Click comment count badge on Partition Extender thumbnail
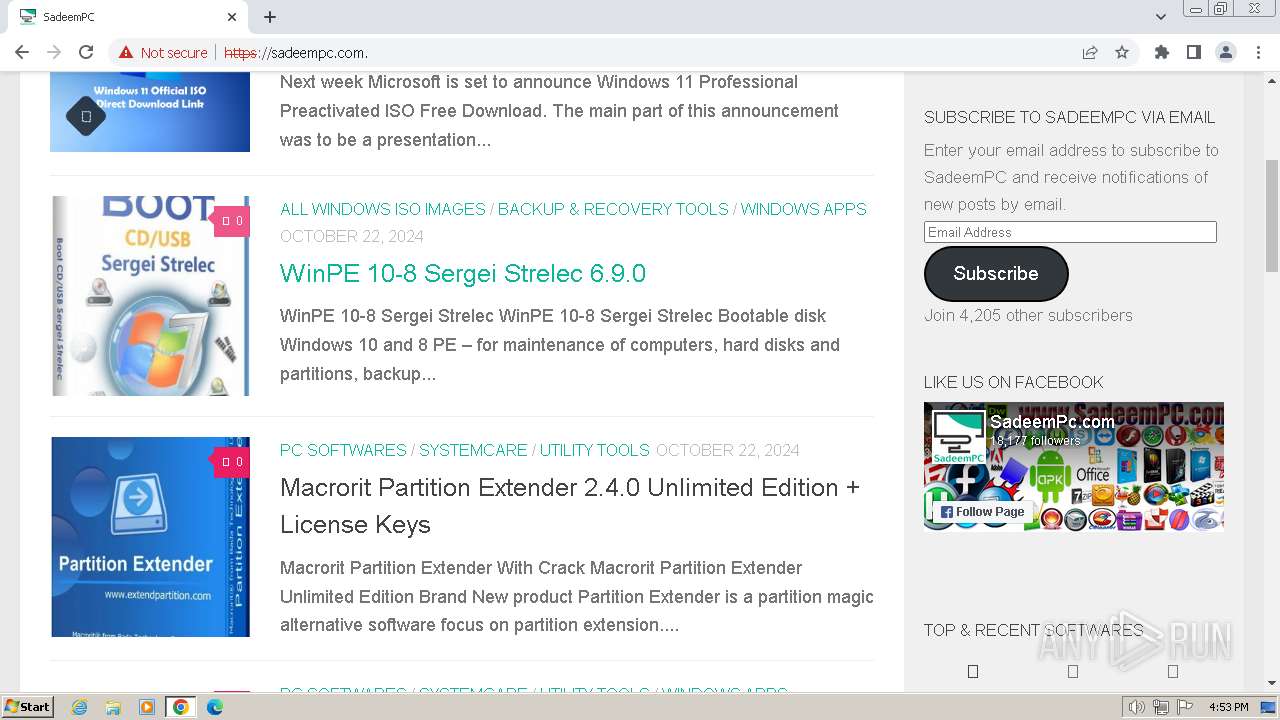The image size is (1280, 720). [232, 462]
